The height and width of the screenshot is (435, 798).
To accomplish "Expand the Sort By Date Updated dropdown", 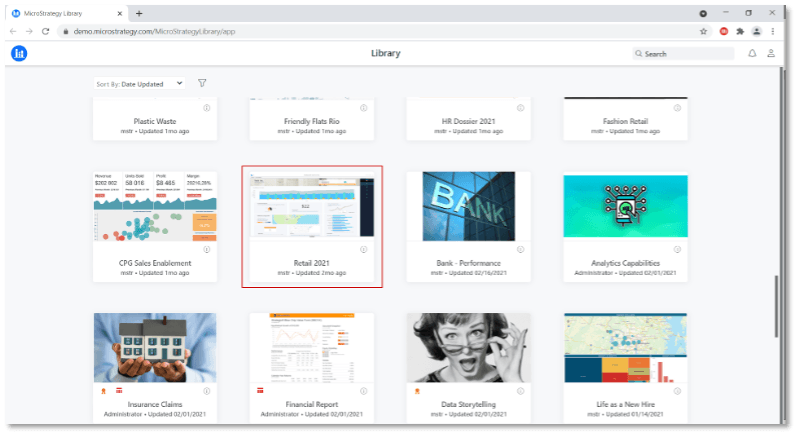I will (139, 83).
